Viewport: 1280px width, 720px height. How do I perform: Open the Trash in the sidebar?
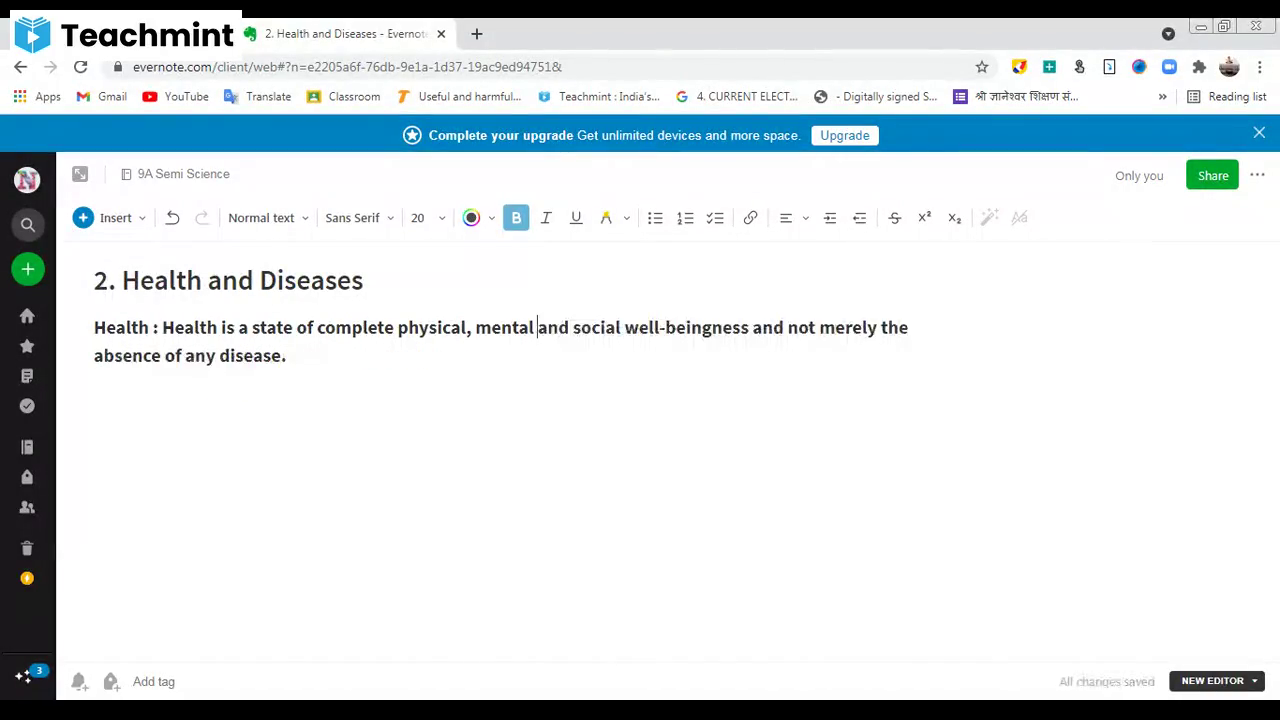27,547
